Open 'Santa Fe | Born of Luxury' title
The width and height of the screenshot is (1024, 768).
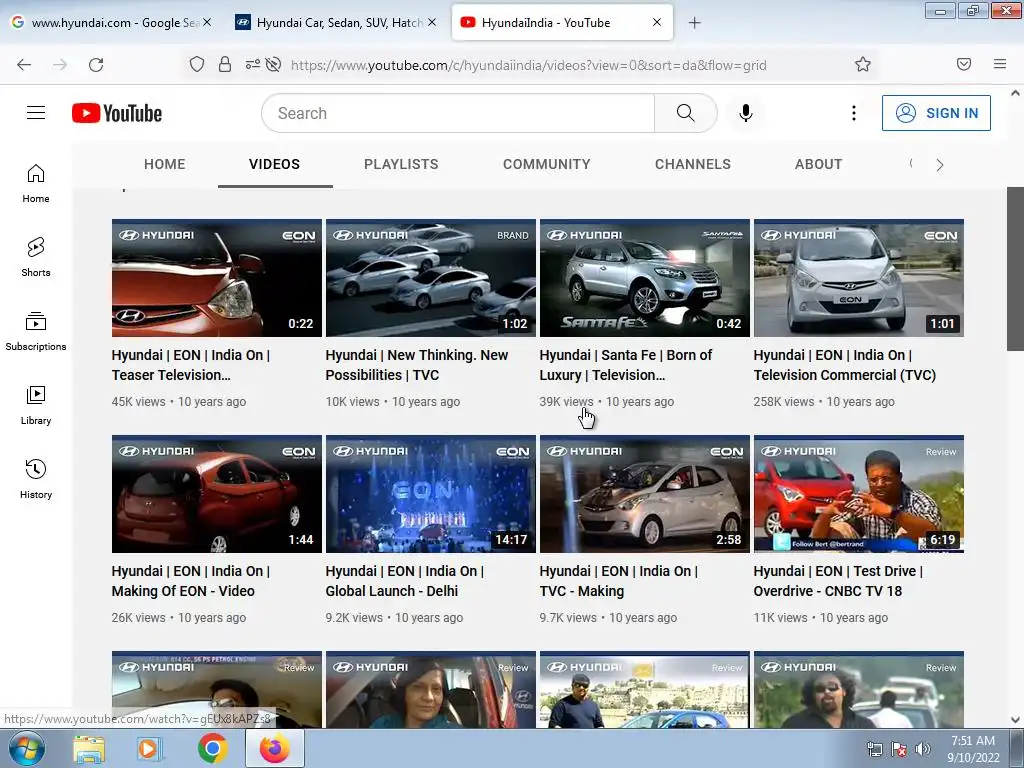[x=626, y=365]
